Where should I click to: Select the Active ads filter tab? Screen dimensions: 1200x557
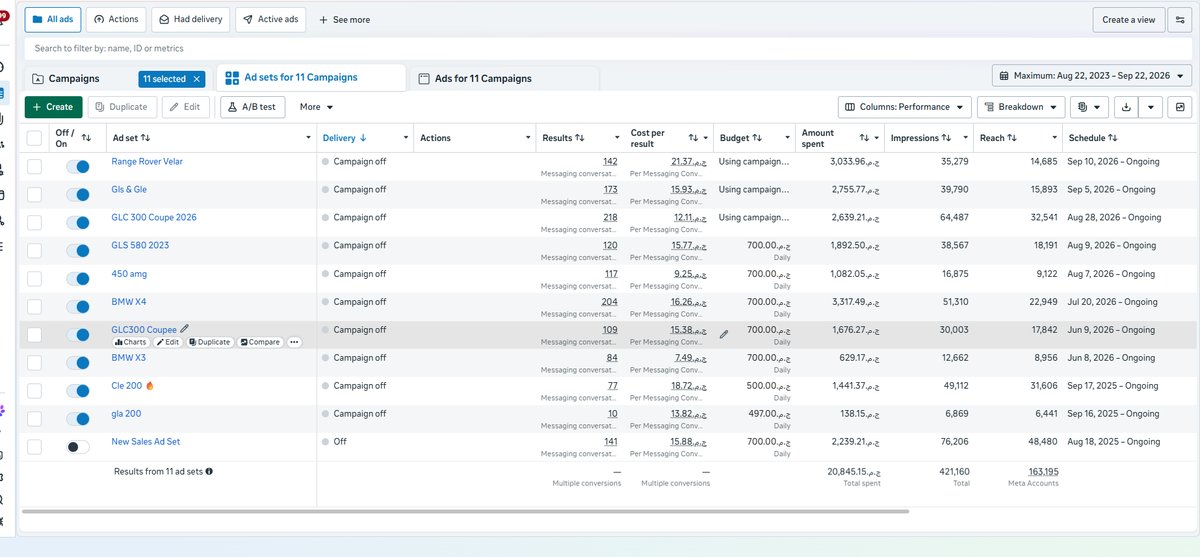270,19
